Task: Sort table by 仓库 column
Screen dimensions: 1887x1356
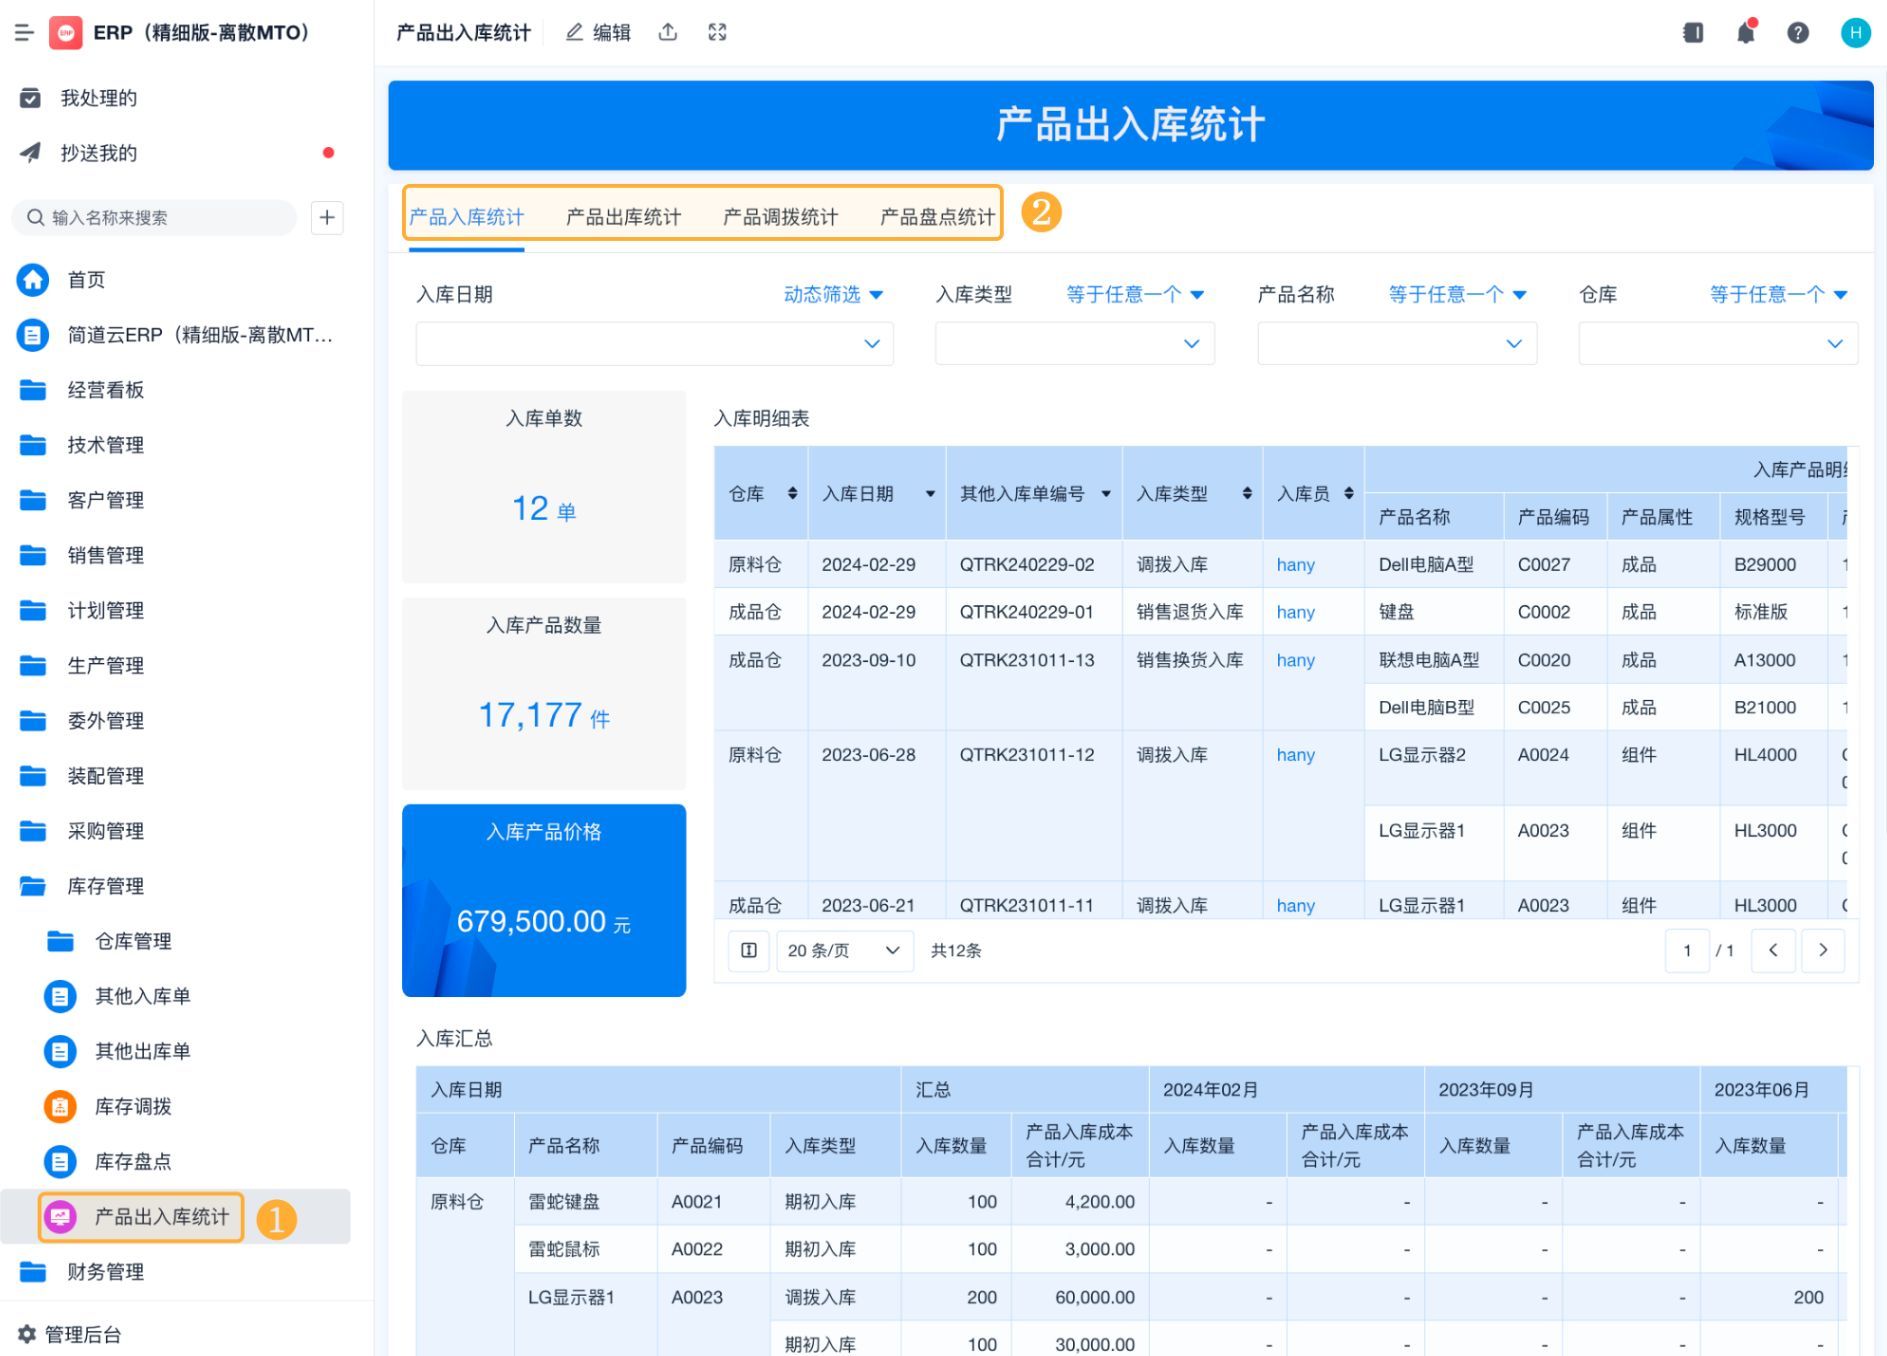Action: tap(792, 493)
